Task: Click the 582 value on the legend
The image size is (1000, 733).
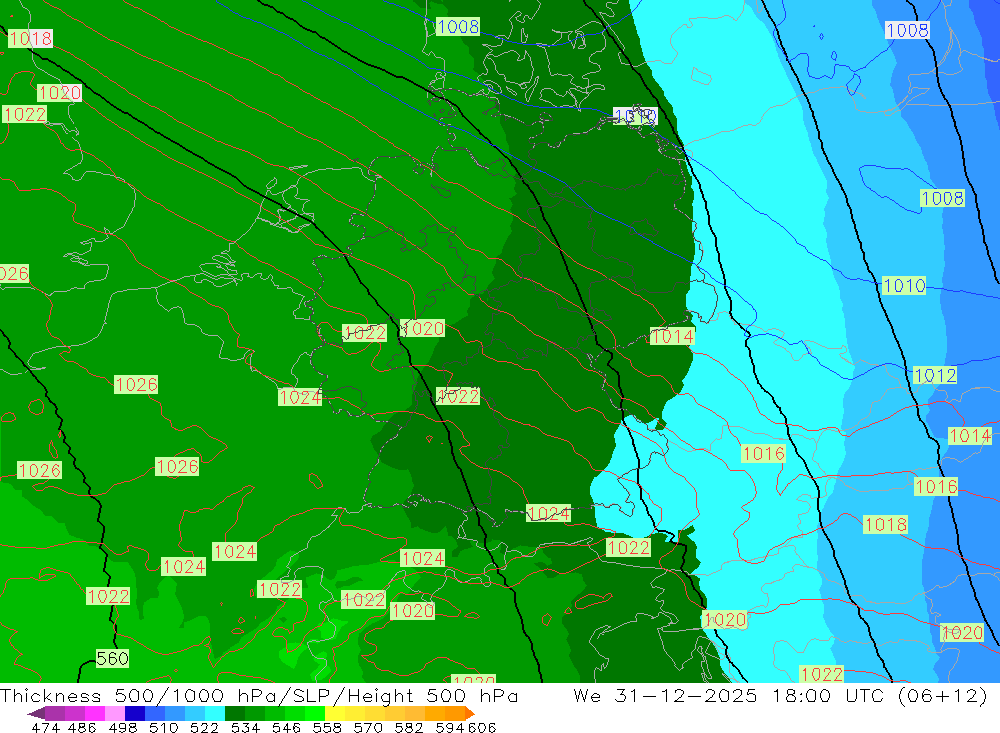Action: coord(409,727)
